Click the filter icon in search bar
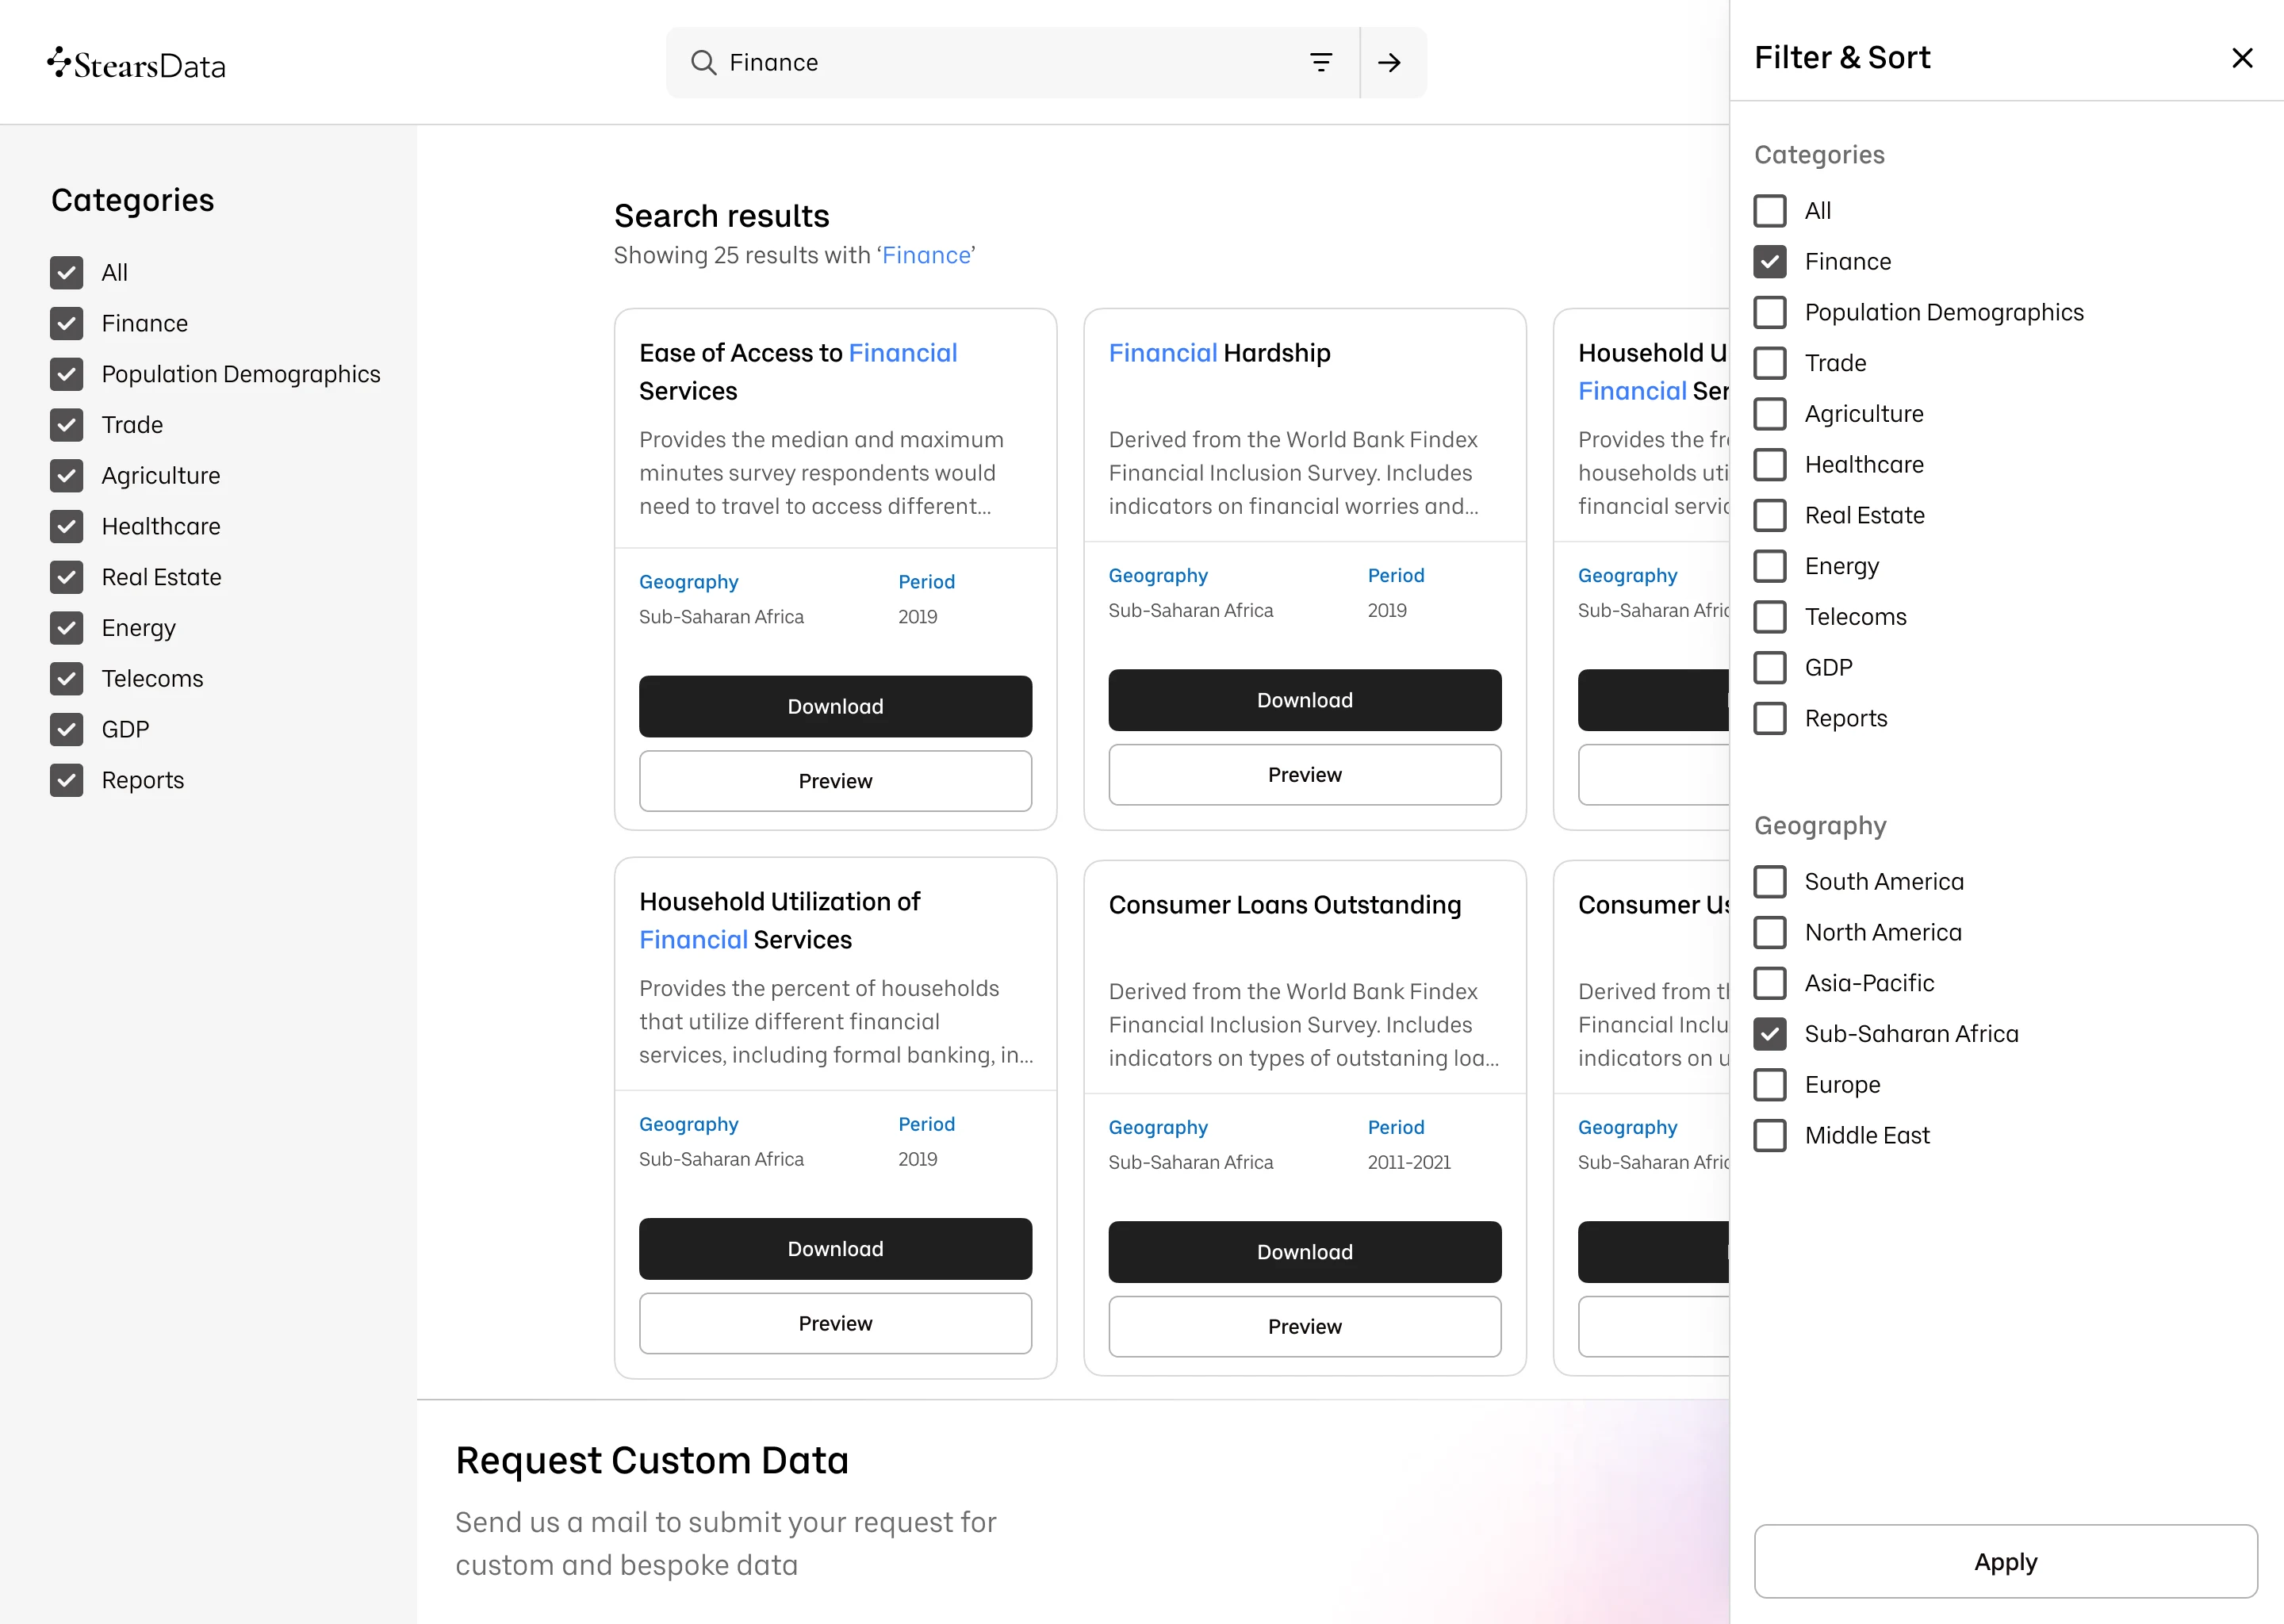The width and height of the screenshot is (2284, 1624). pos(1320,63)
